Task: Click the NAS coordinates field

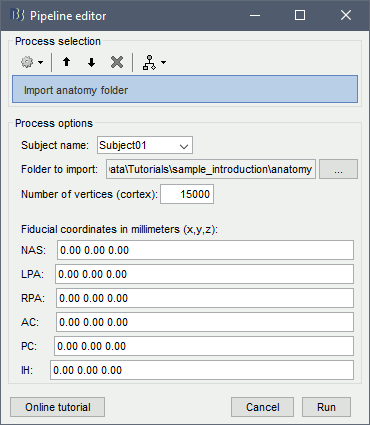Action: pyautogui.click(x=205, y=250)
